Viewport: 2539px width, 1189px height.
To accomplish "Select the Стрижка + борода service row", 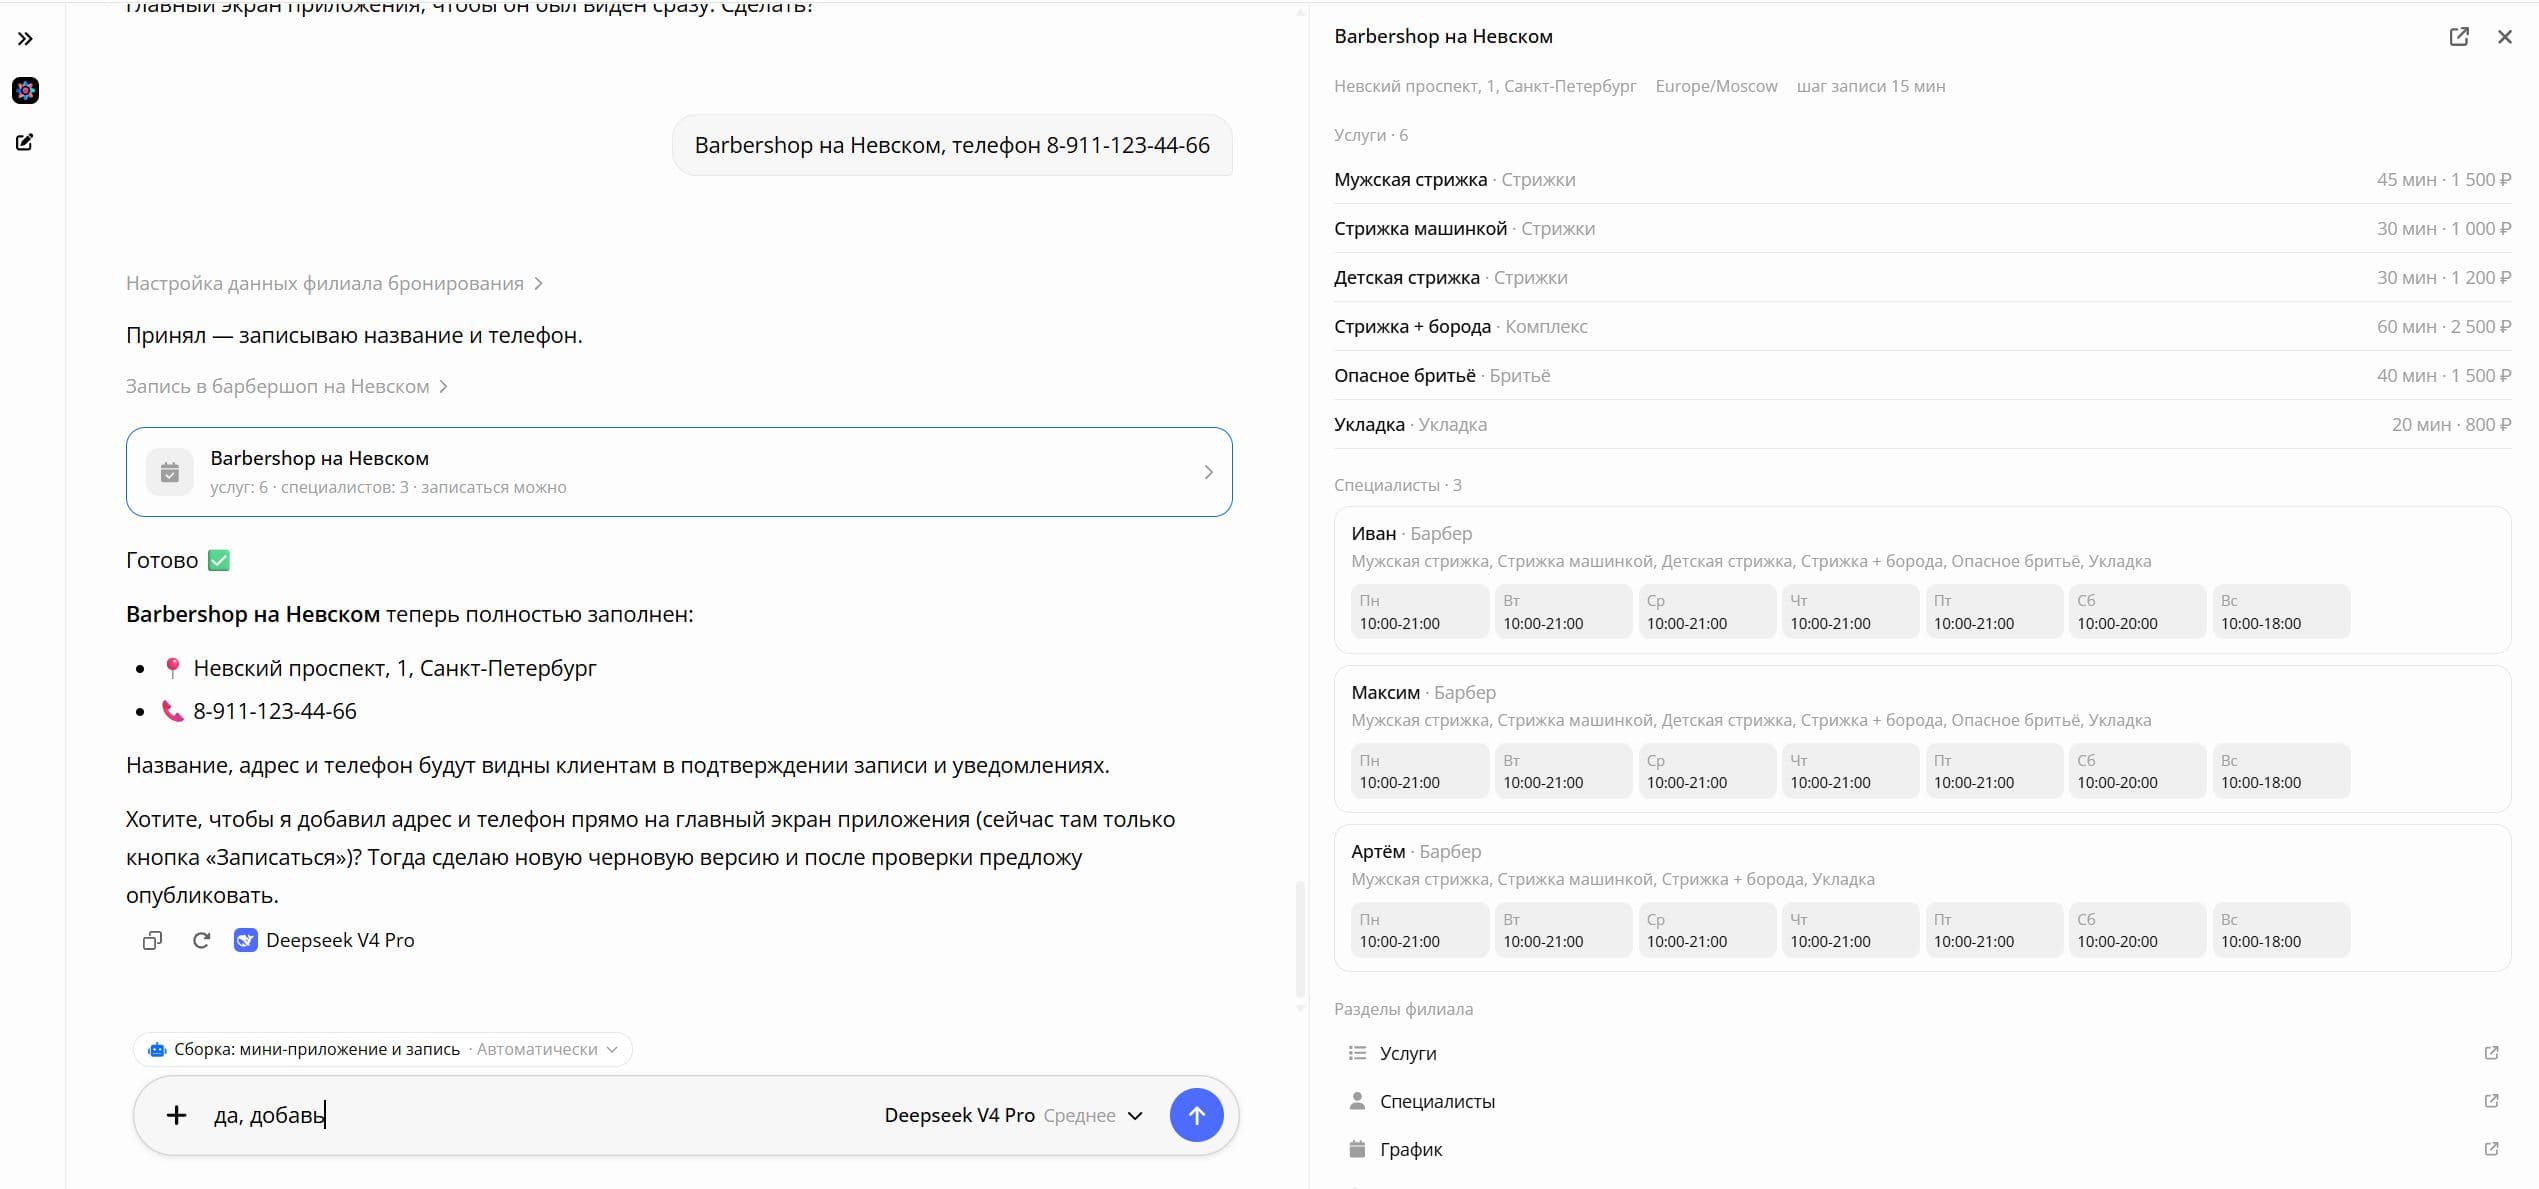I will coord(1923,327).
